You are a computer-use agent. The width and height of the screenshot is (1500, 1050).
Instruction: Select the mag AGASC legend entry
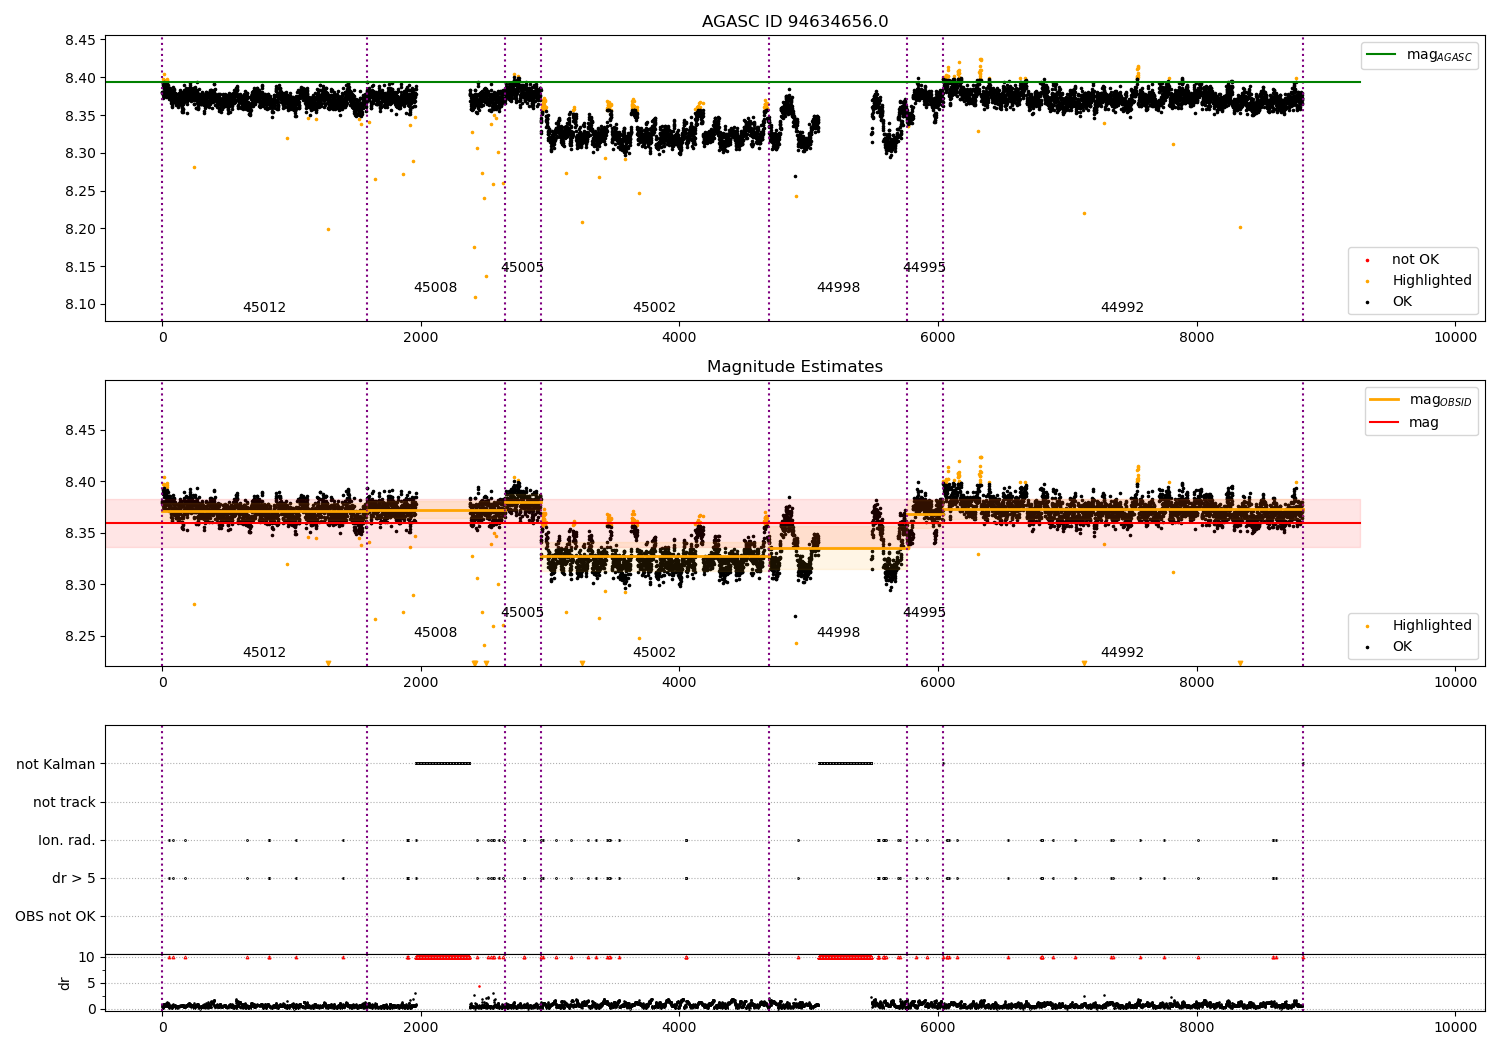1419,55
